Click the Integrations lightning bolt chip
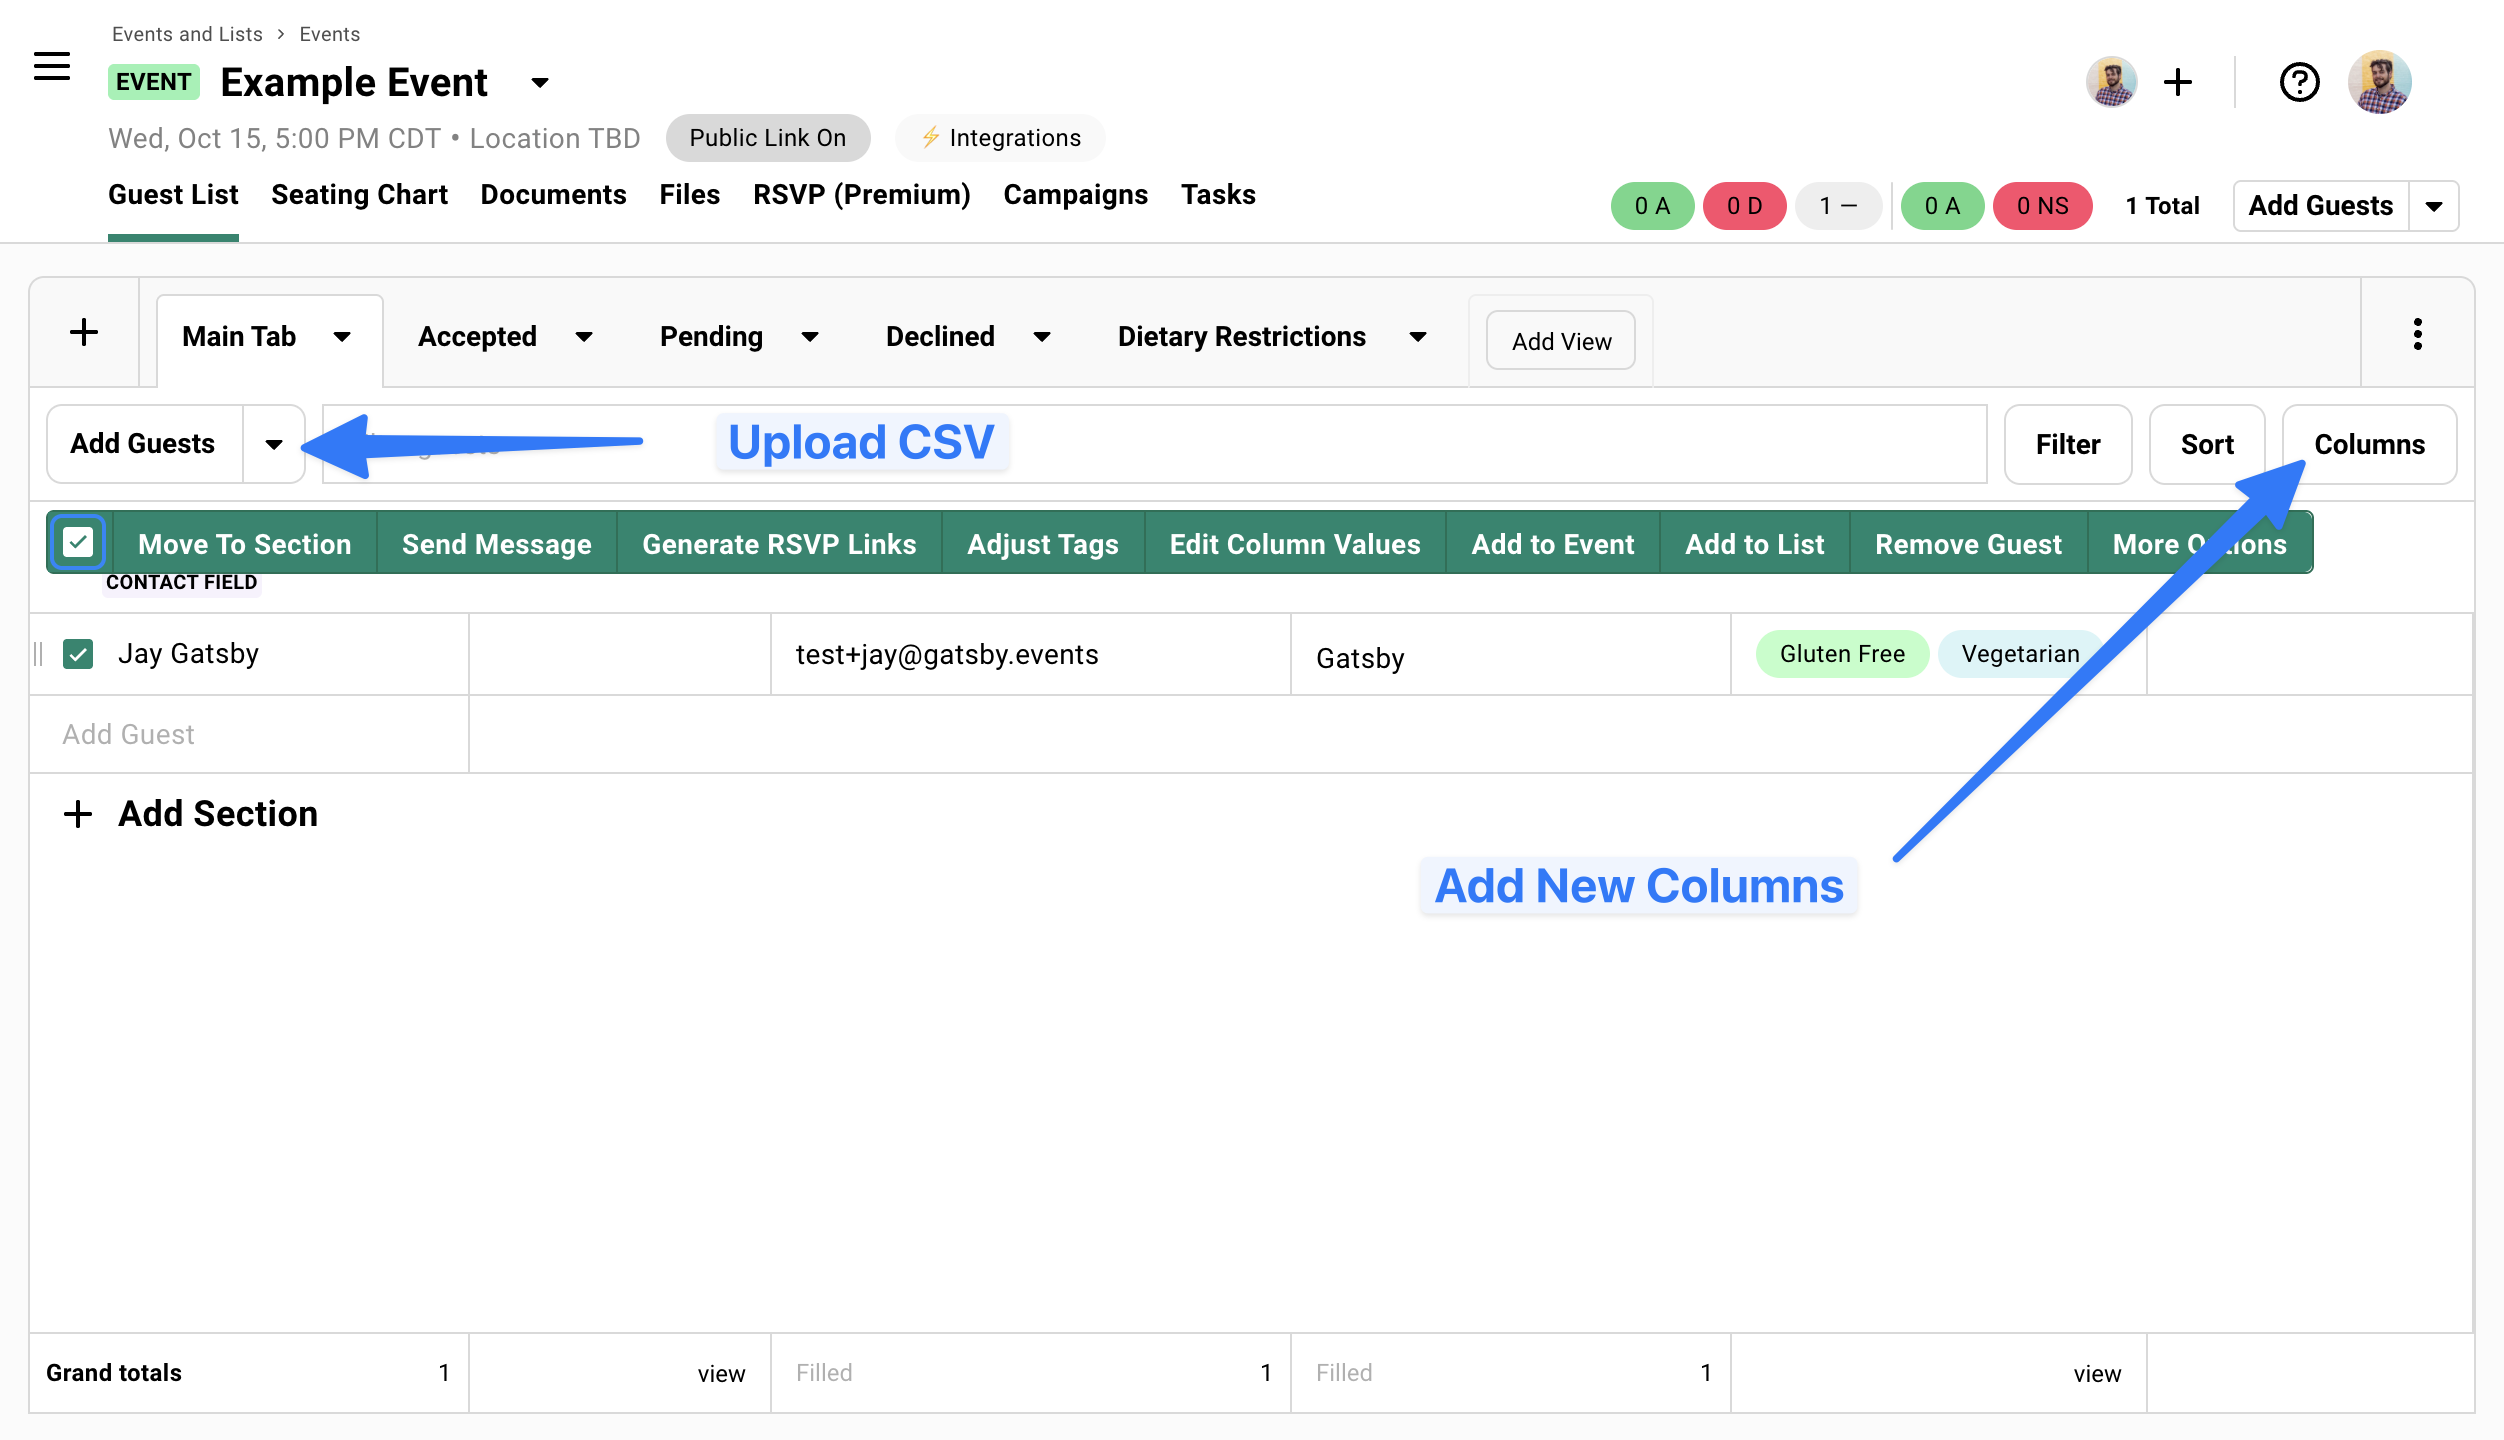Viewport: 2504px width, 1440px height. point(1000,138)
